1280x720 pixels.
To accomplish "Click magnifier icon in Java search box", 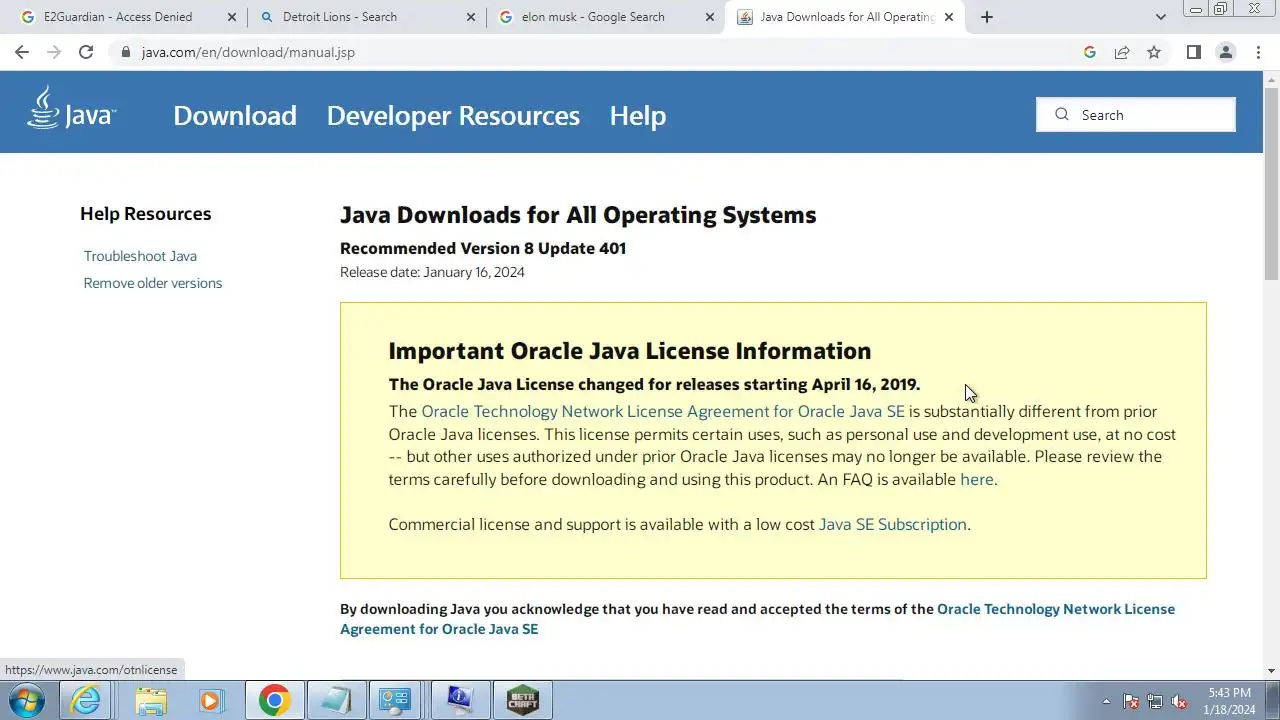I will 1062,114.
